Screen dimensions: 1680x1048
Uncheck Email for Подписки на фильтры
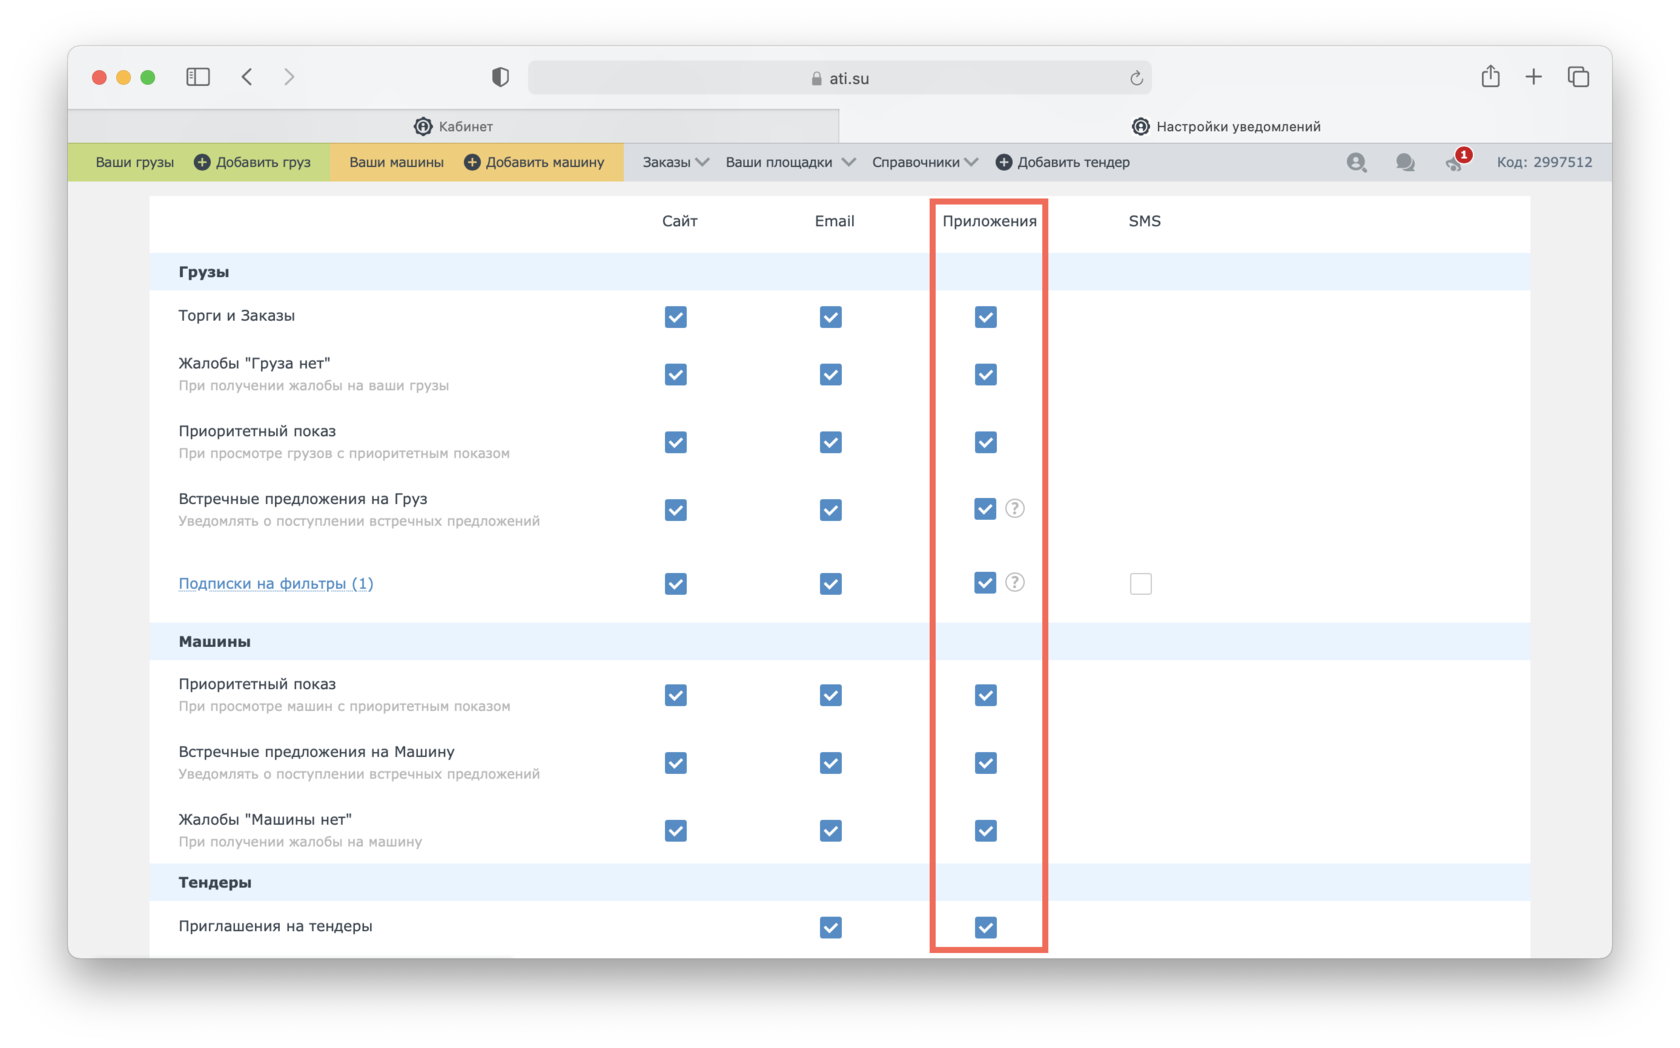pyautogui.click(x=831, y=584)
